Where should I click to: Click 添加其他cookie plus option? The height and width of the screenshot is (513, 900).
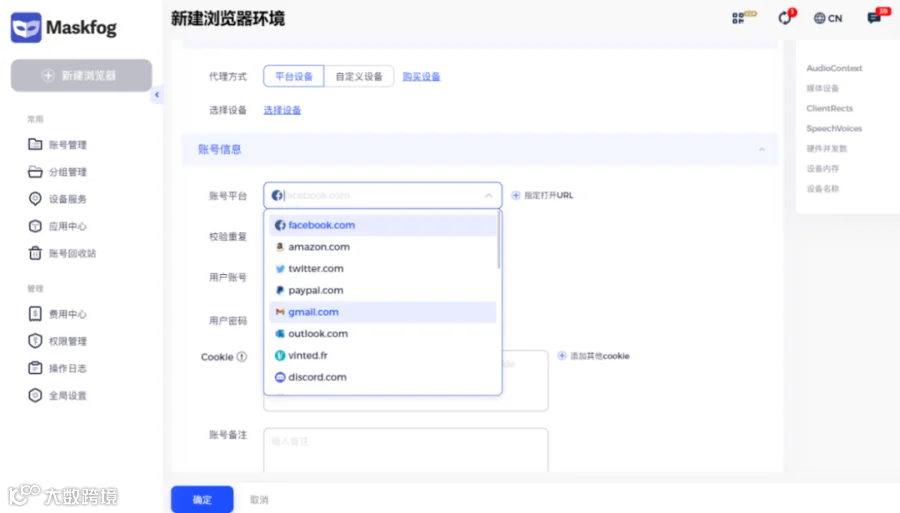(x=593, y=356)
